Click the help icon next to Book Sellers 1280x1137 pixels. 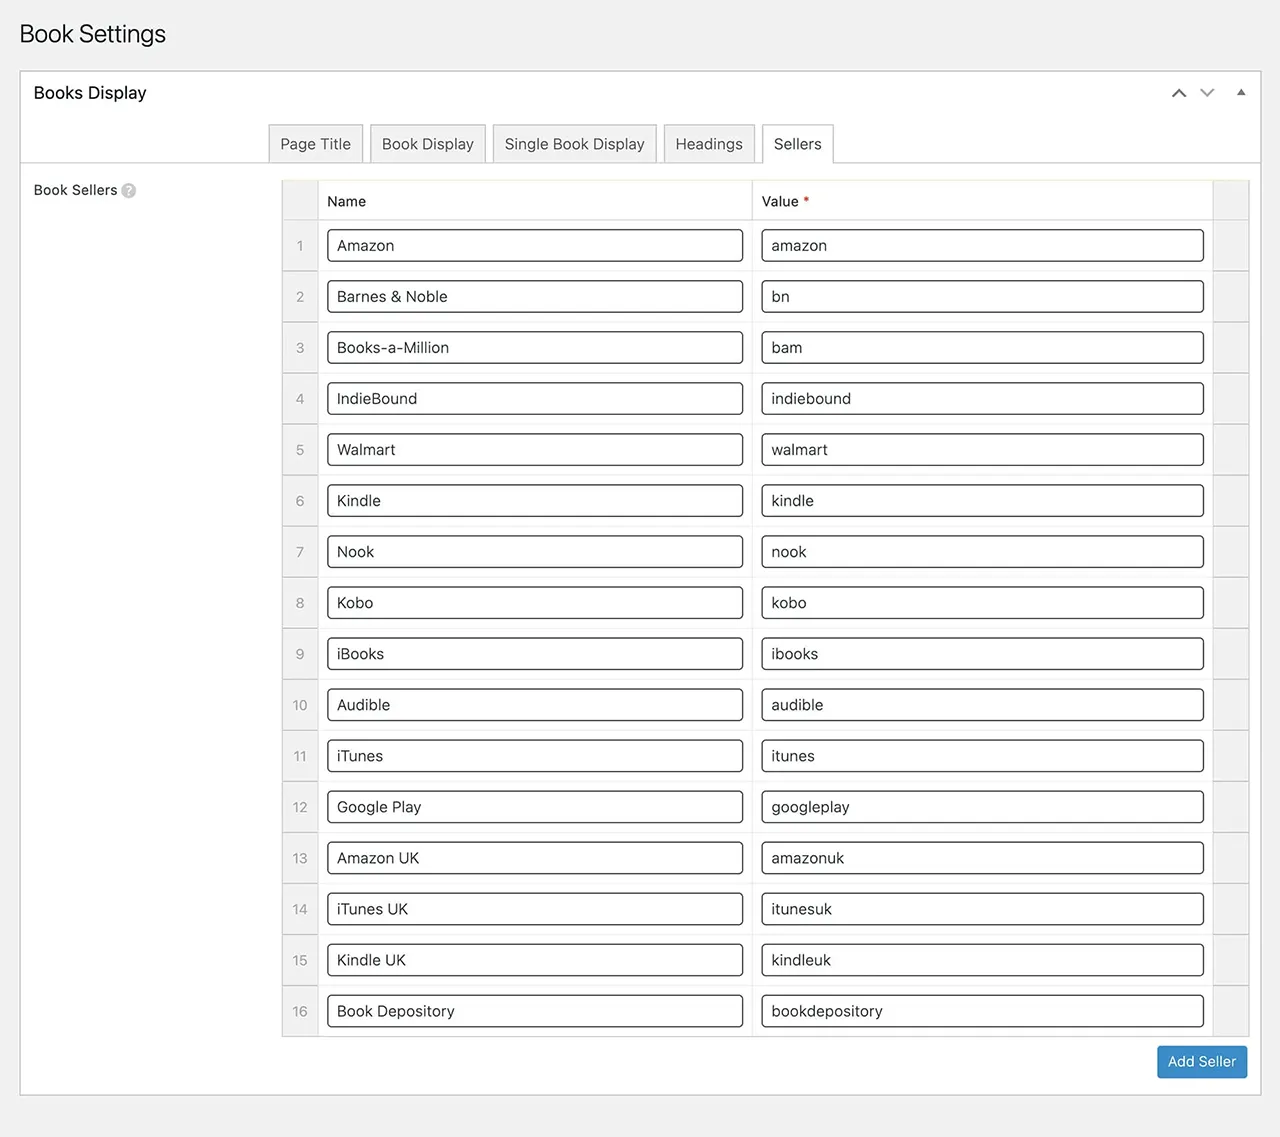[128, 190]
